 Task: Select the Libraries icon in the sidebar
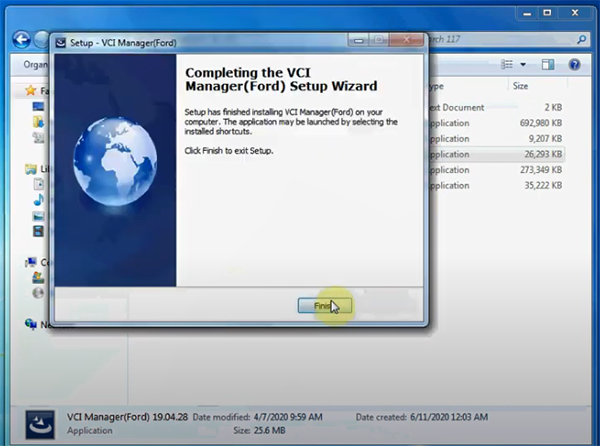(x=31, y=169)
